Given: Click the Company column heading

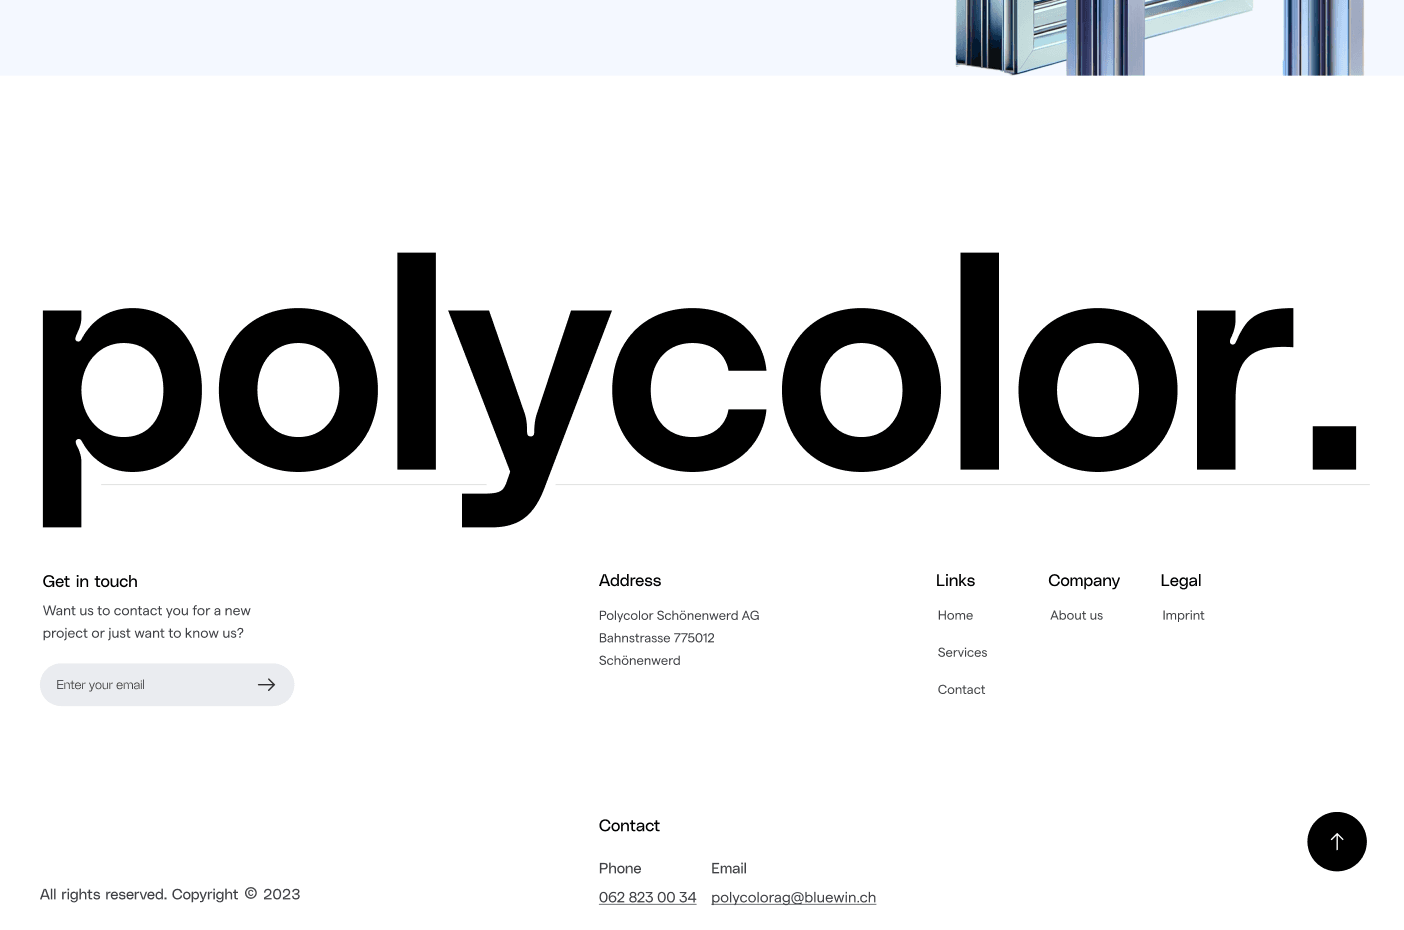Looking at the screenshot, I should tap(1084, 581).
